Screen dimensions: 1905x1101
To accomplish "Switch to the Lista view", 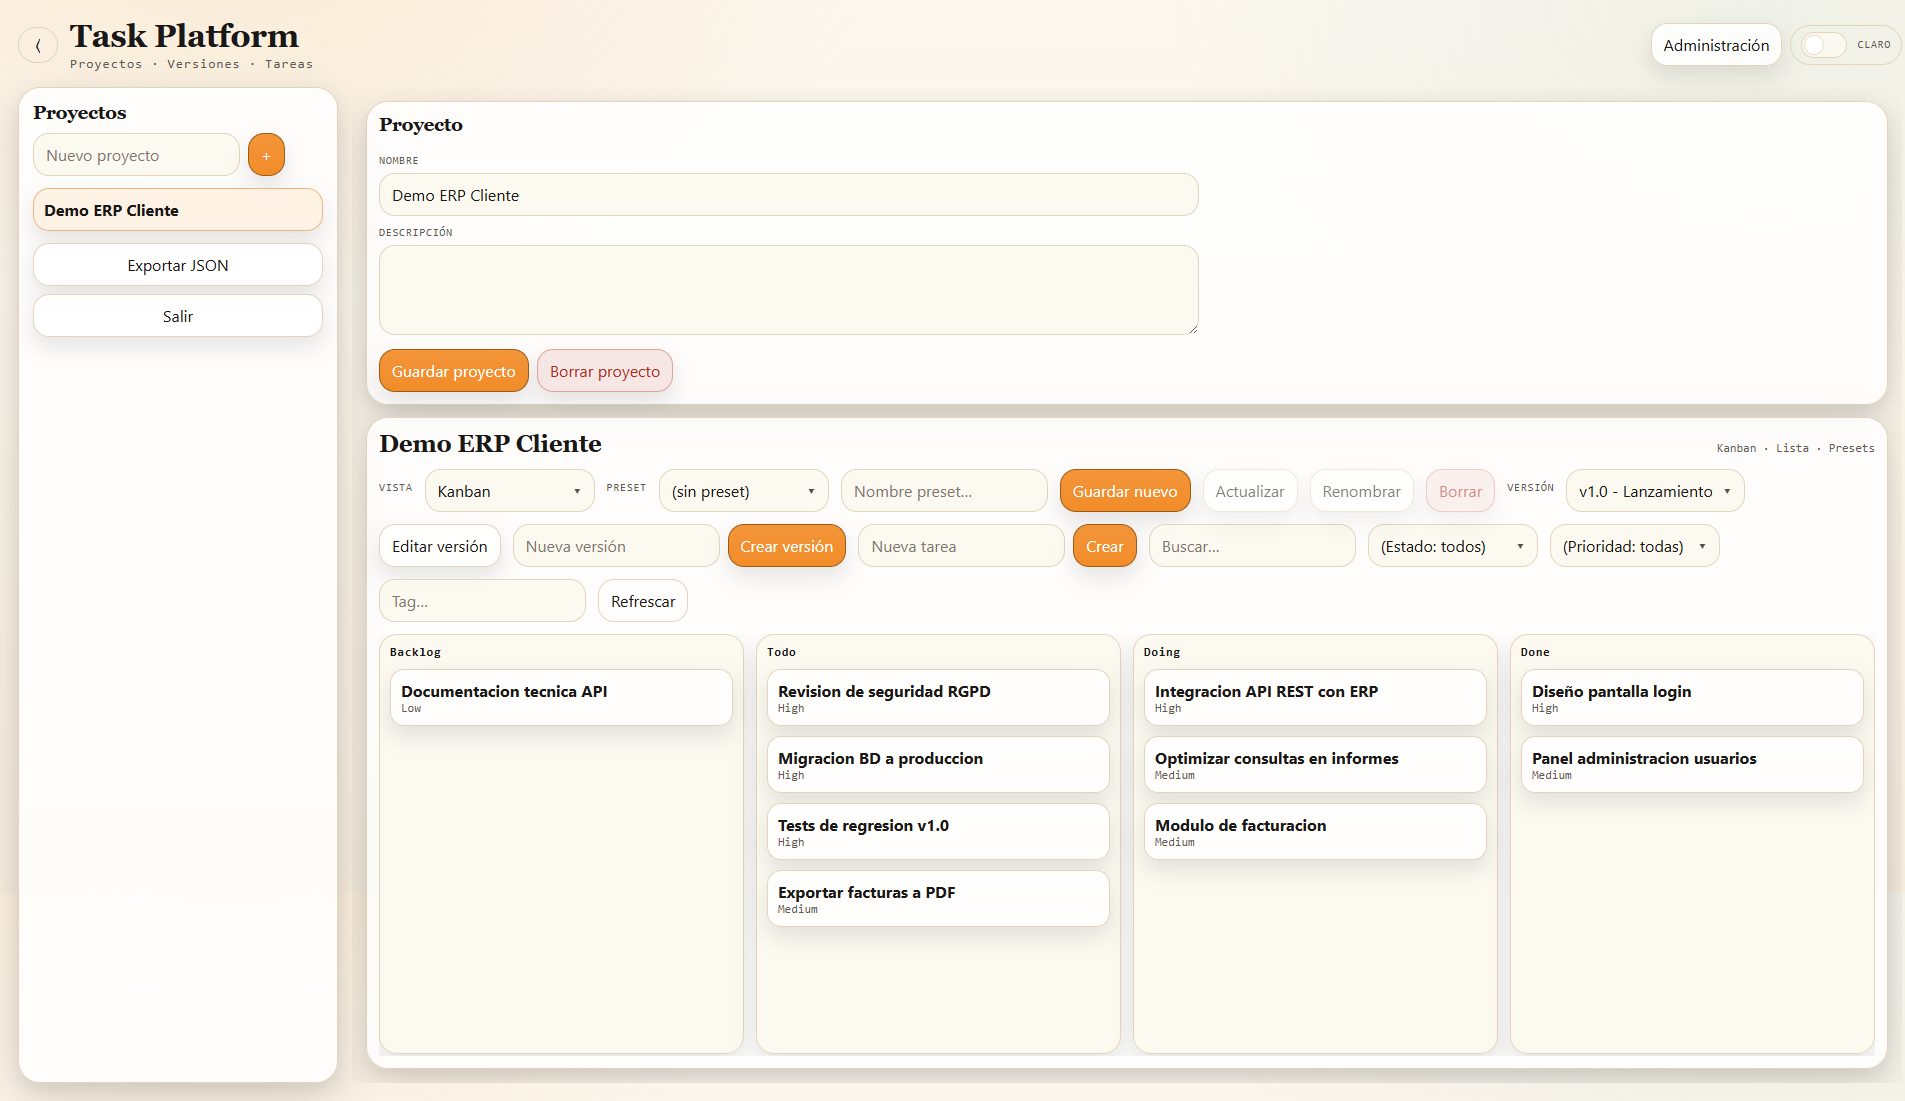I will tap(1792, 448).
